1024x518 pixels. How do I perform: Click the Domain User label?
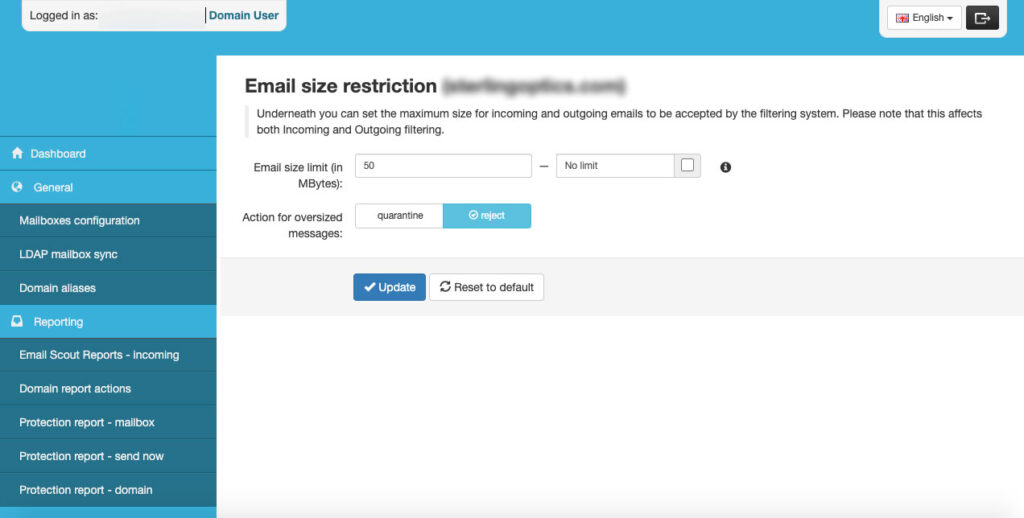point(244,15)
